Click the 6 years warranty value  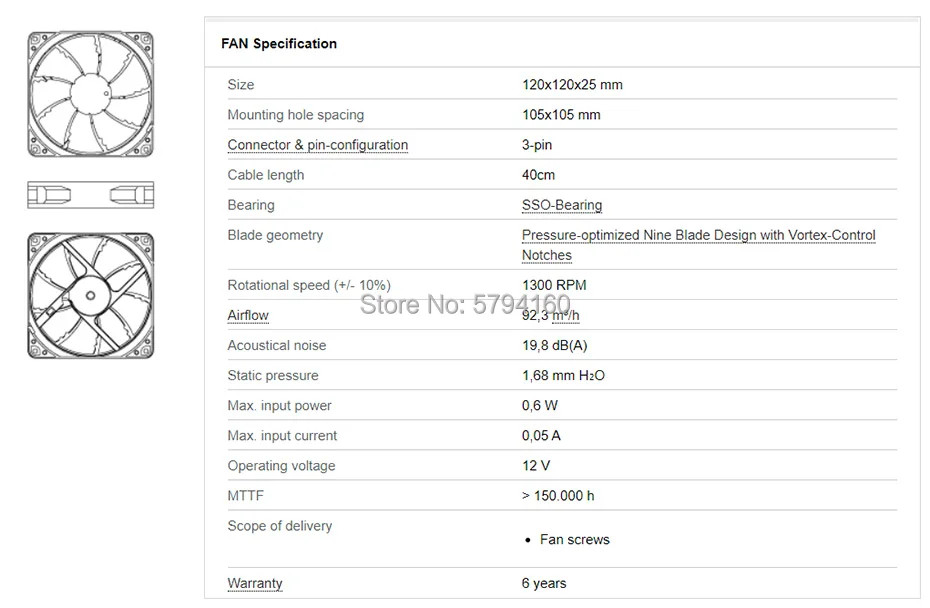(544, 584)
